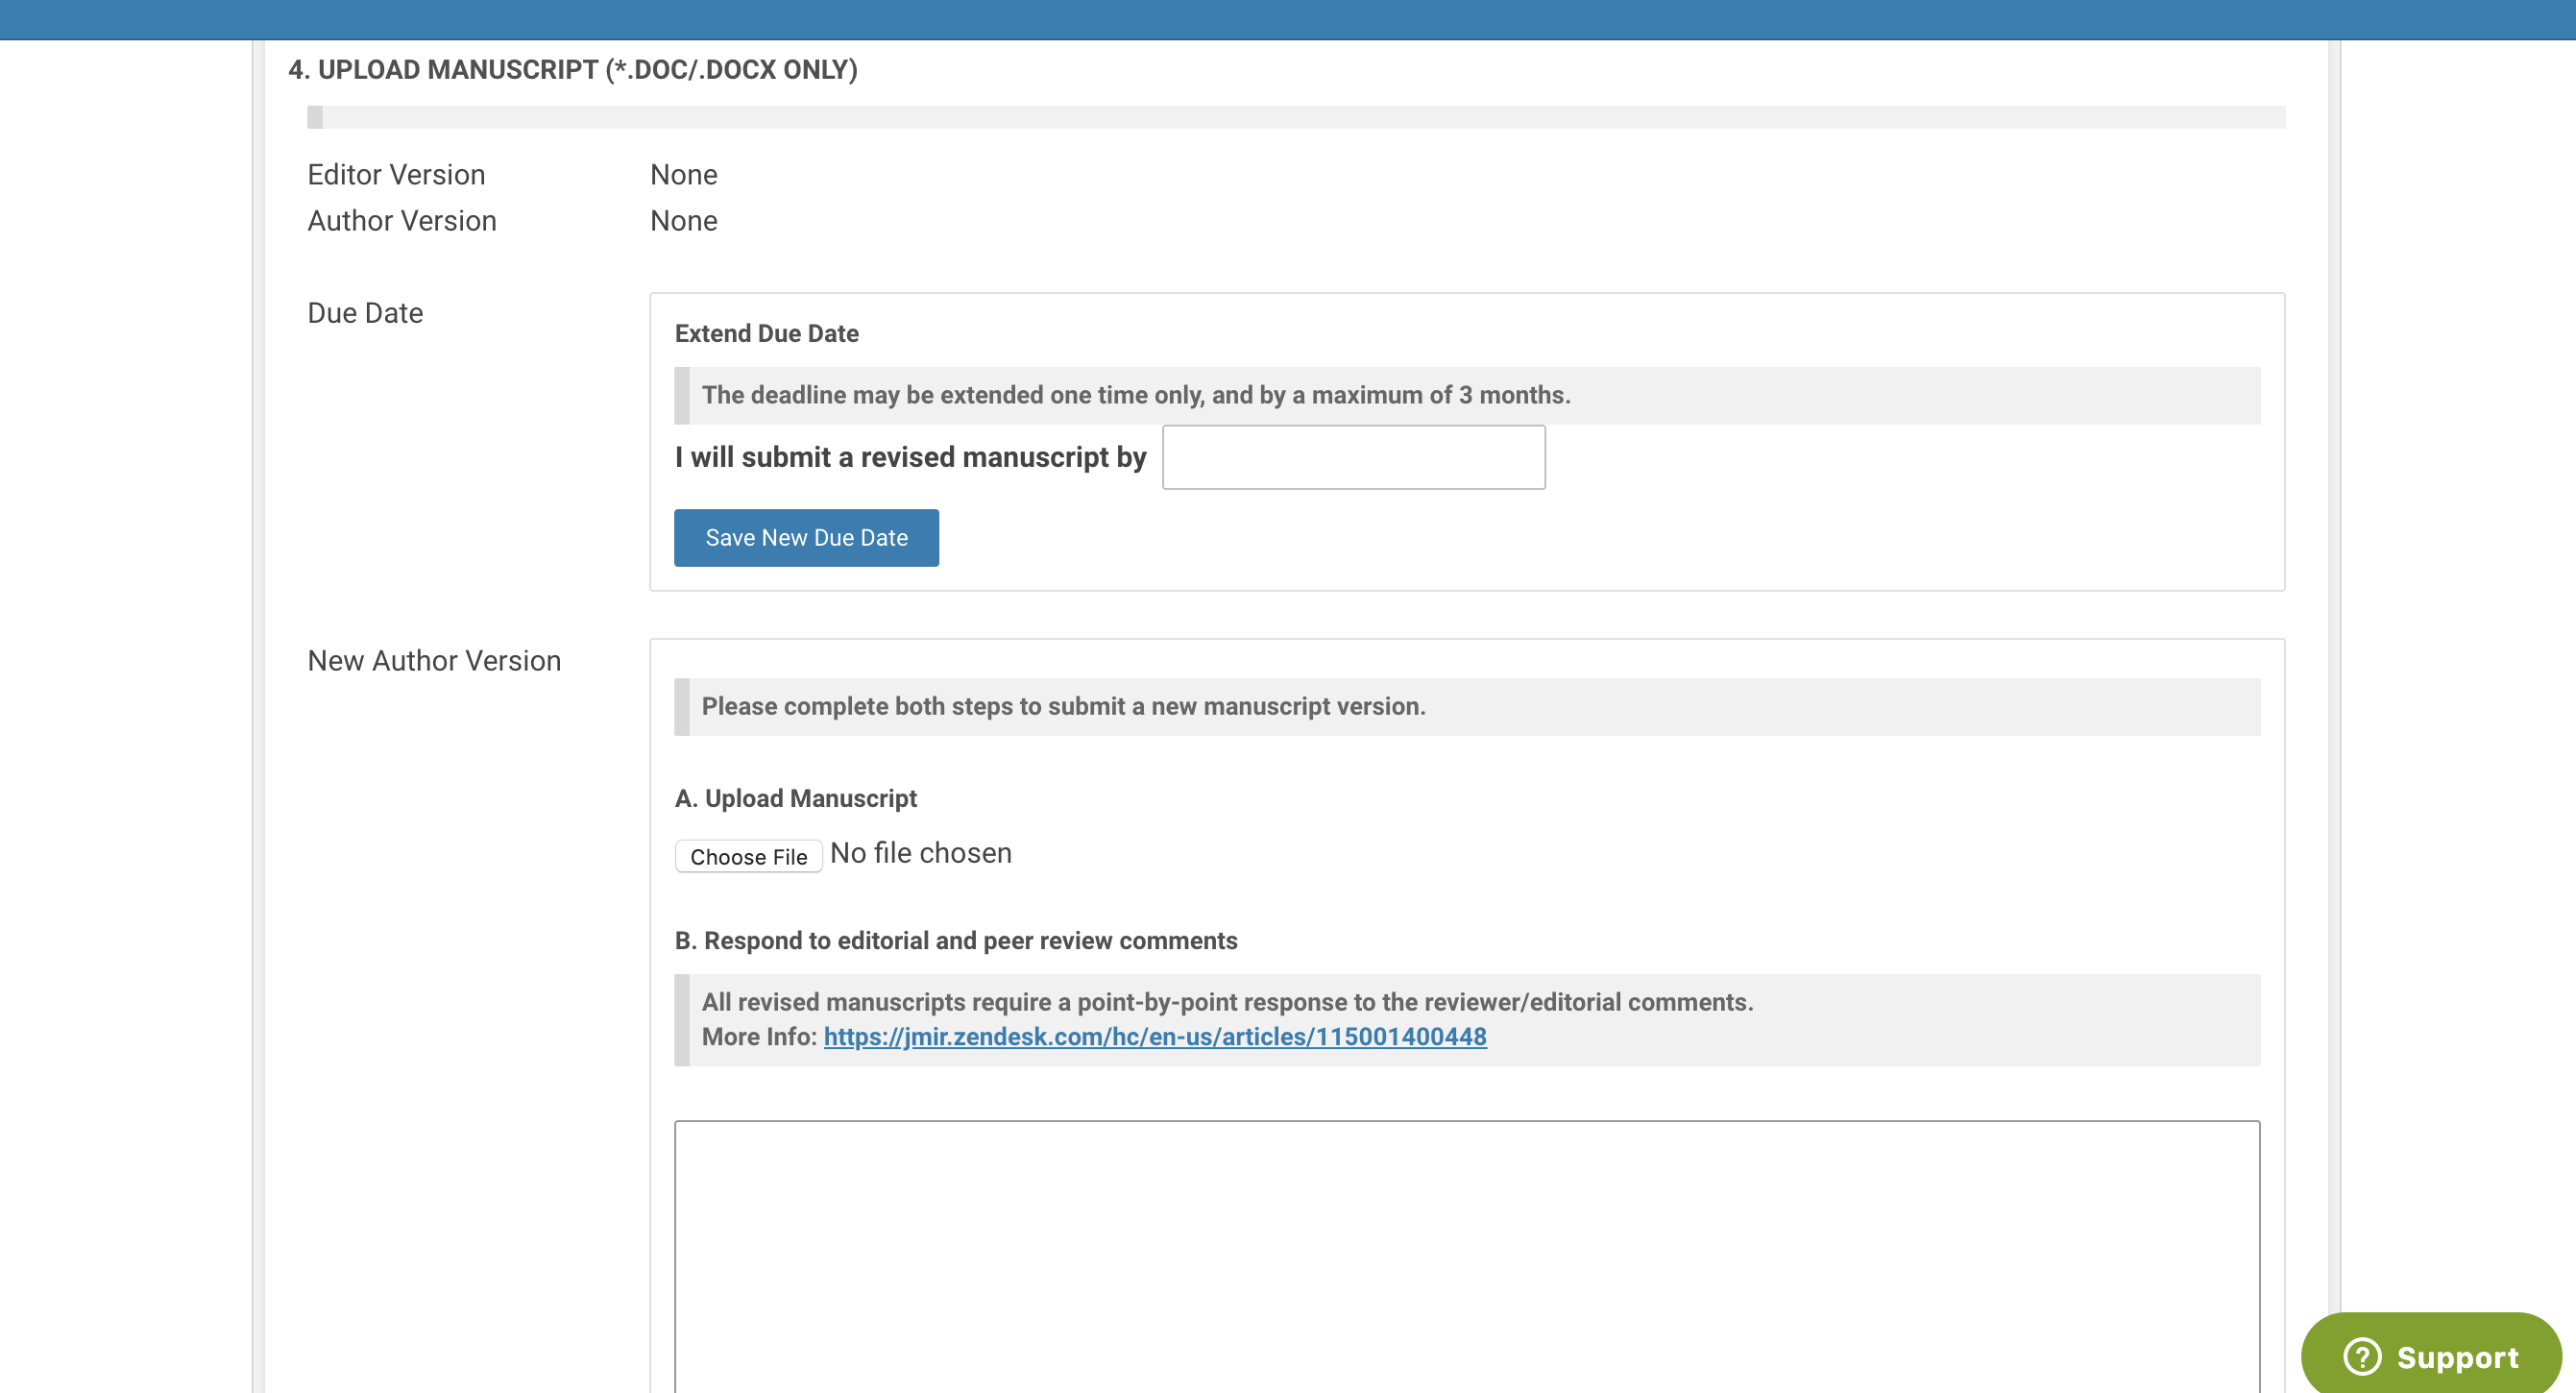The width and height of the screenshot is (2576, 1393).
Task: Select the 'A. Upload Manuscript' step heading
Action: [795, 798]
